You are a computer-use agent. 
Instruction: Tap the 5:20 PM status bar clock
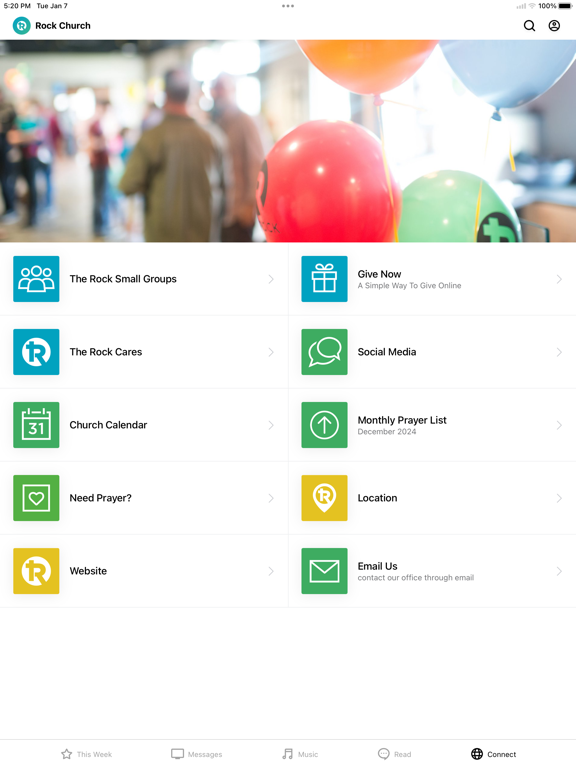17,6
